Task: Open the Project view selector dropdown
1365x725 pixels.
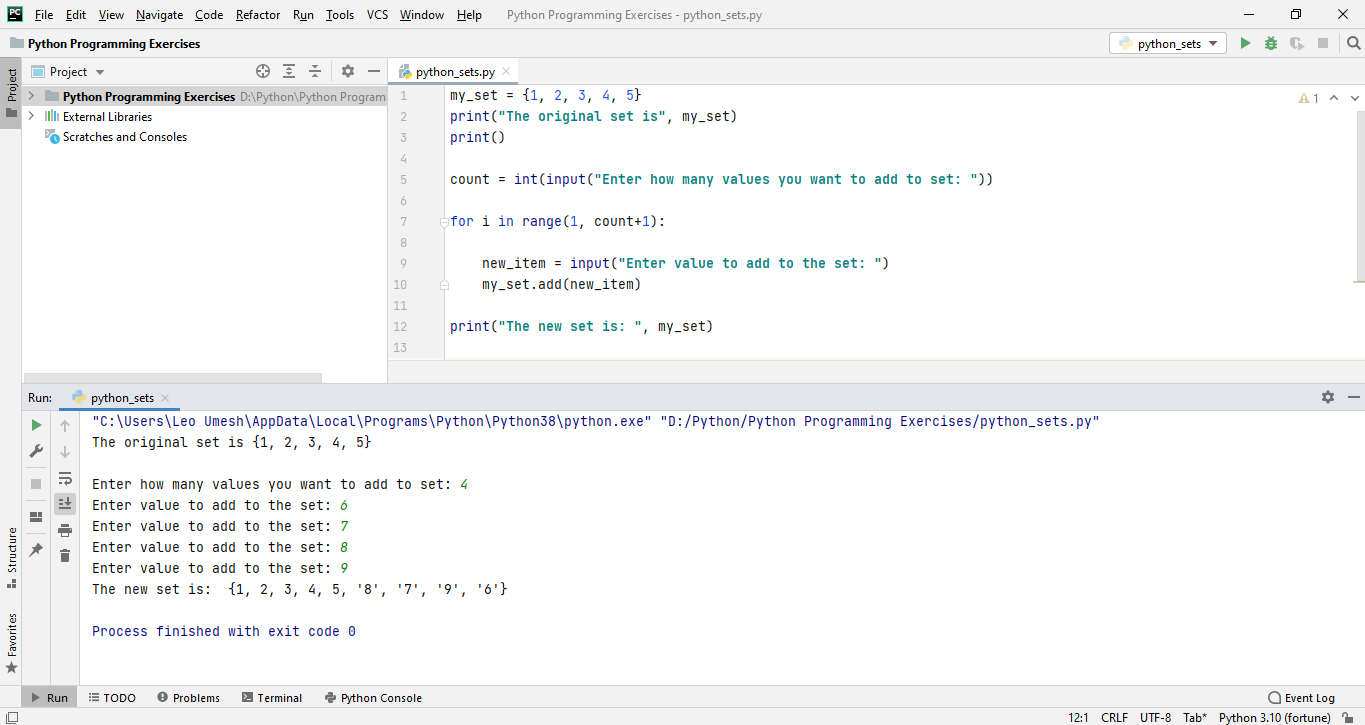Action: (x=68, y=71)
